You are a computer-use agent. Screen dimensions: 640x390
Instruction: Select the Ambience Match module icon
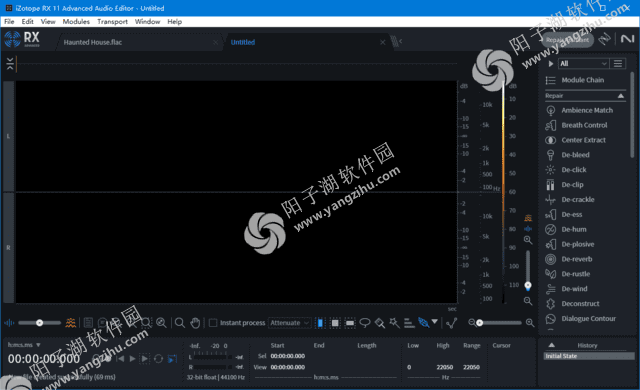tap(551, 111)
